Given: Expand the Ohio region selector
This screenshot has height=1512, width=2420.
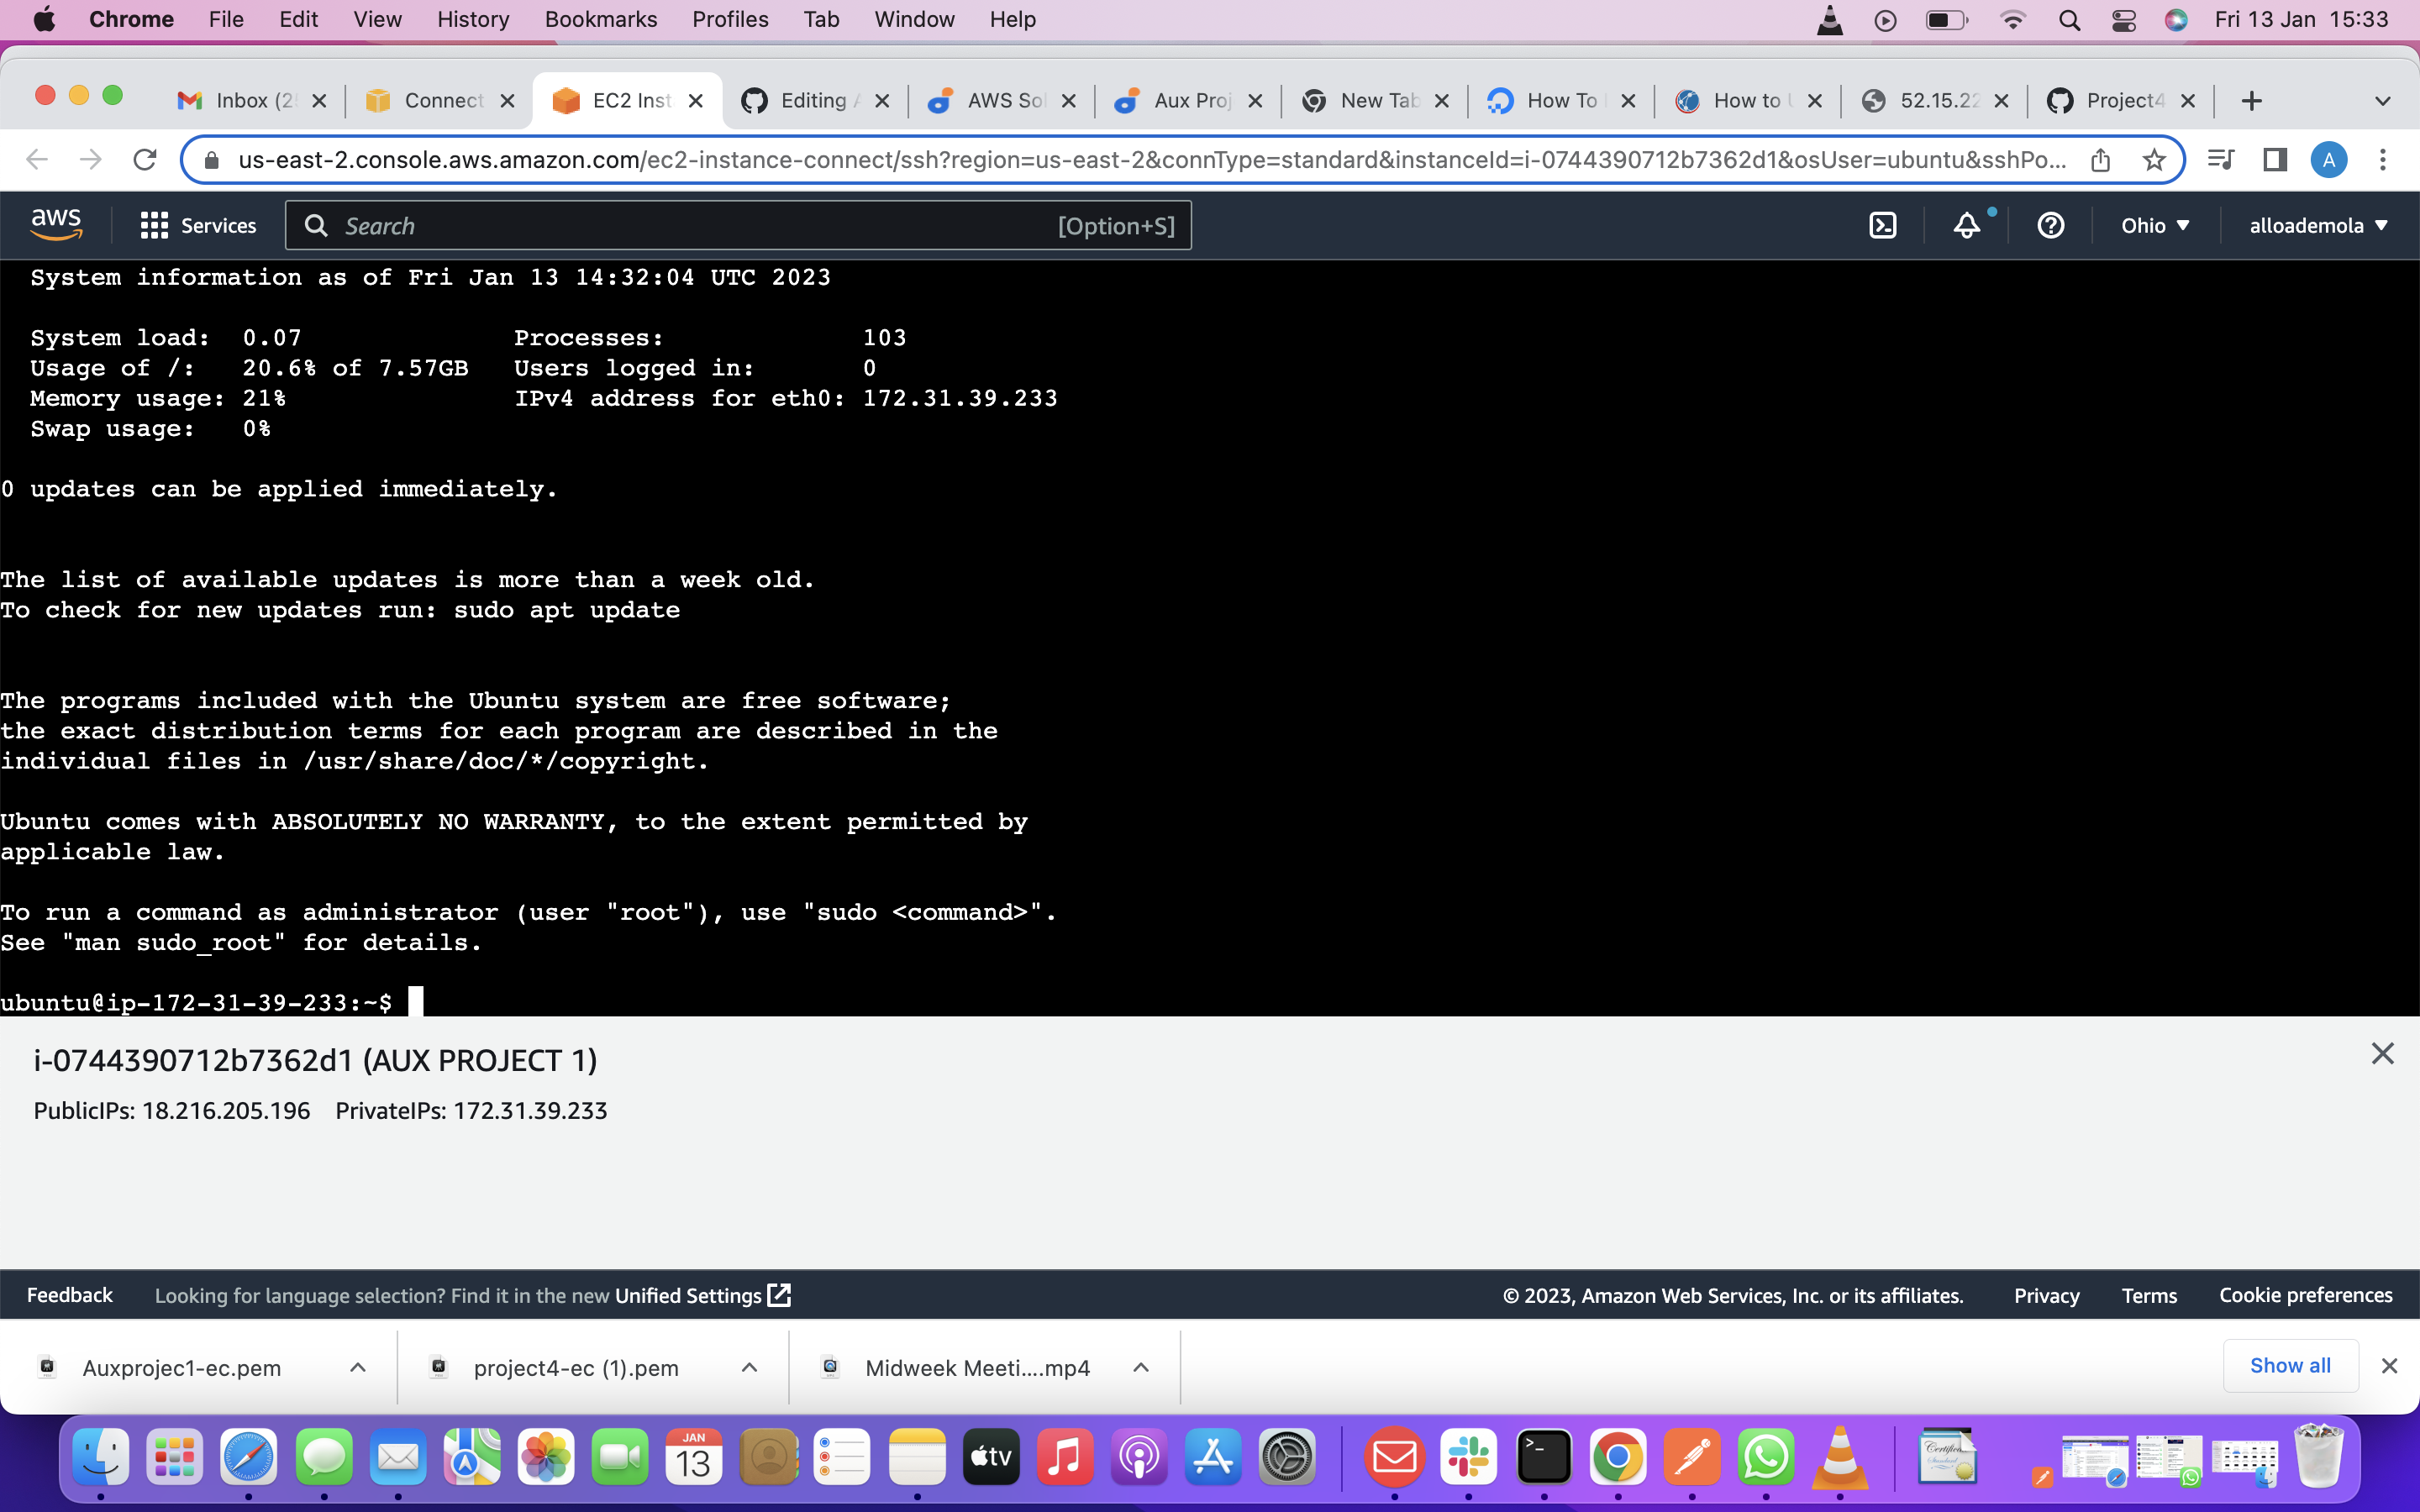Looking at the screenshot, I should point(2155,226).
